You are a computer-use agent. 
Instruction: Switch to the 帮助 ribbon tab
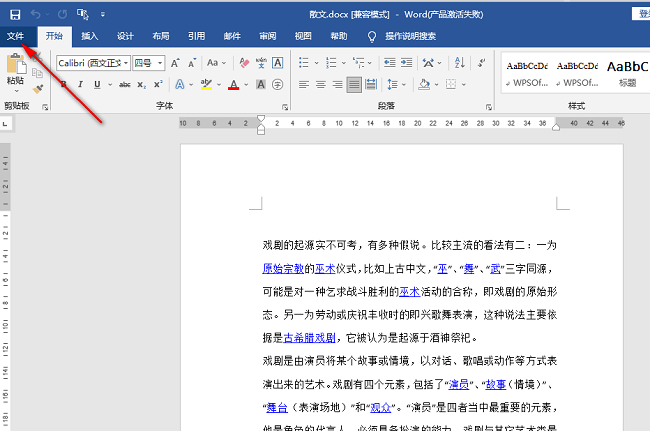339,36
